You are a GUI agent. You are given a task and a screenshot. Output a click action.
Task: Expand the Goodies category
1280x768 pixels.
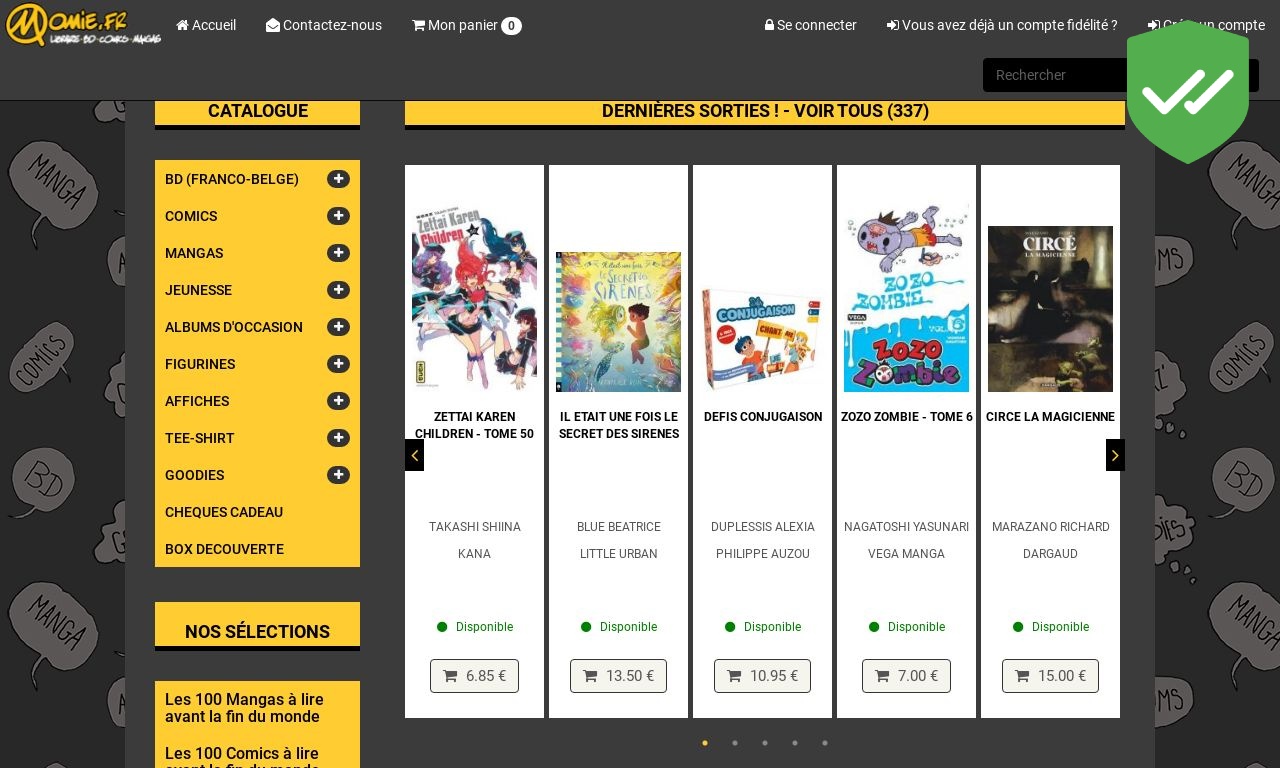[x=338, y=475]
